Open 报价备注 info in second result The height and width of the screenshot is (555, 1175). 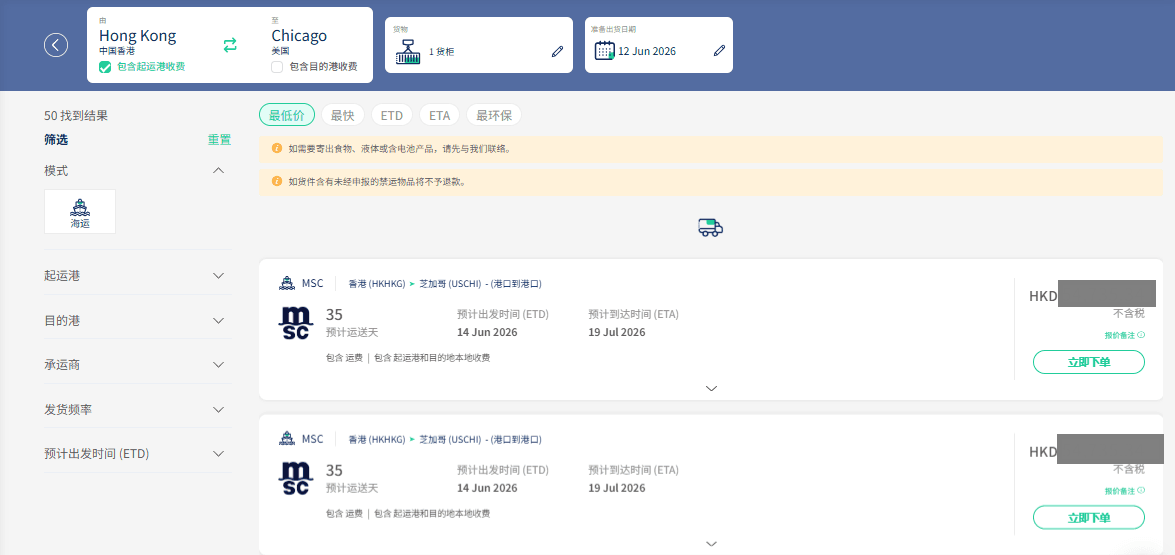click(1125, 491)
